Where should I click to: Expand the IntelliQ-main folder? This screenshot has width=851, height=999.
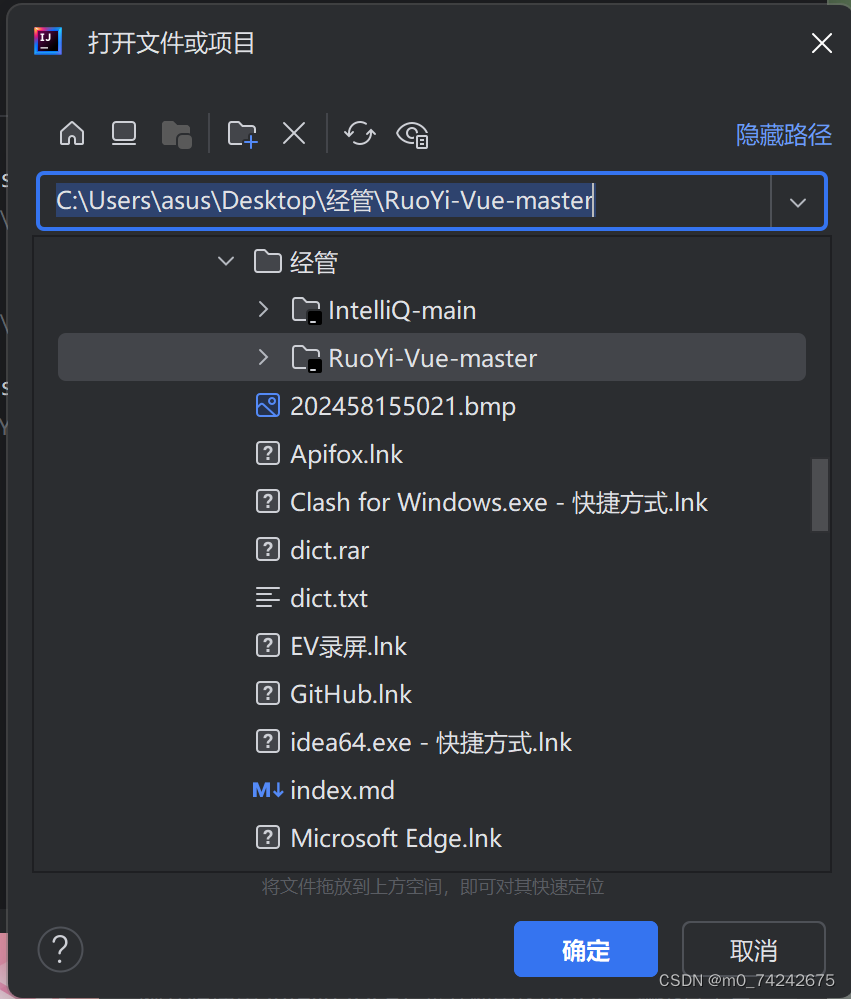click(x=264, y=310)
